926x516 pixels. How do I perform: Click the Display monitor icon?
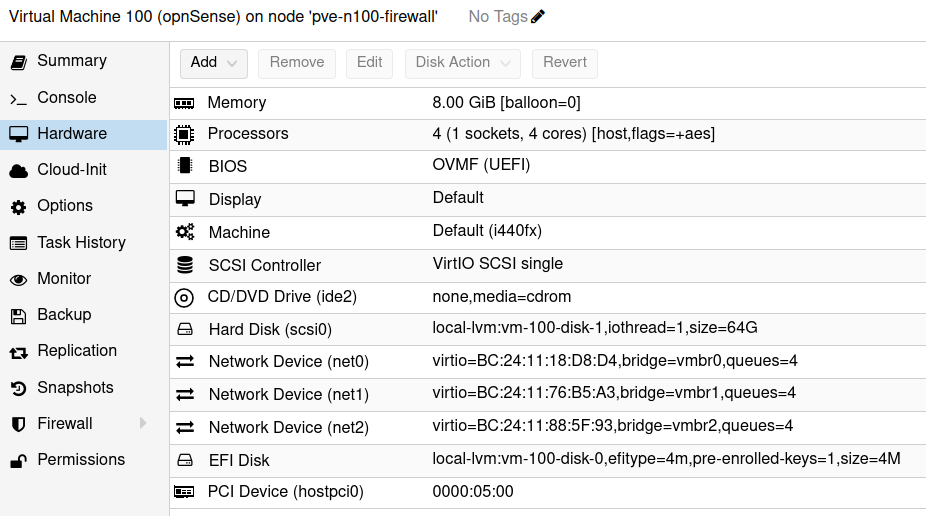point(184,199)
